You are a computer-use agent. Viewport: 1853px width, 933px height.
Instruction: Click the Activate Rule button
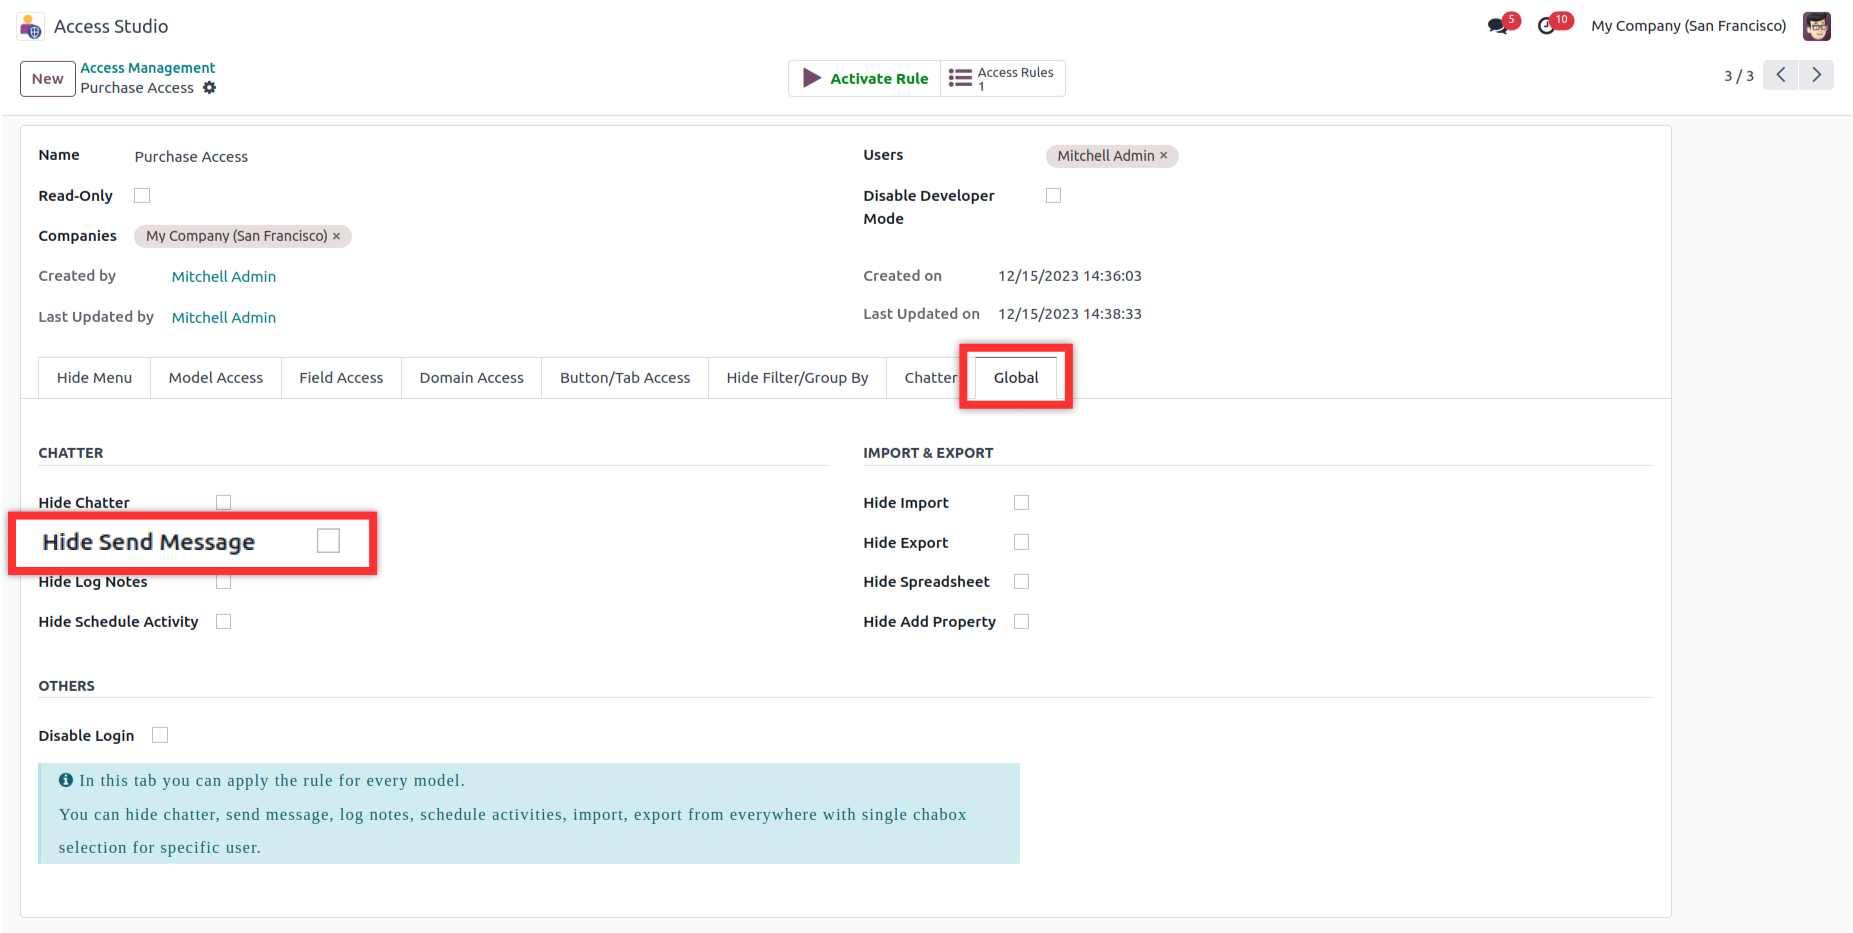865,78
